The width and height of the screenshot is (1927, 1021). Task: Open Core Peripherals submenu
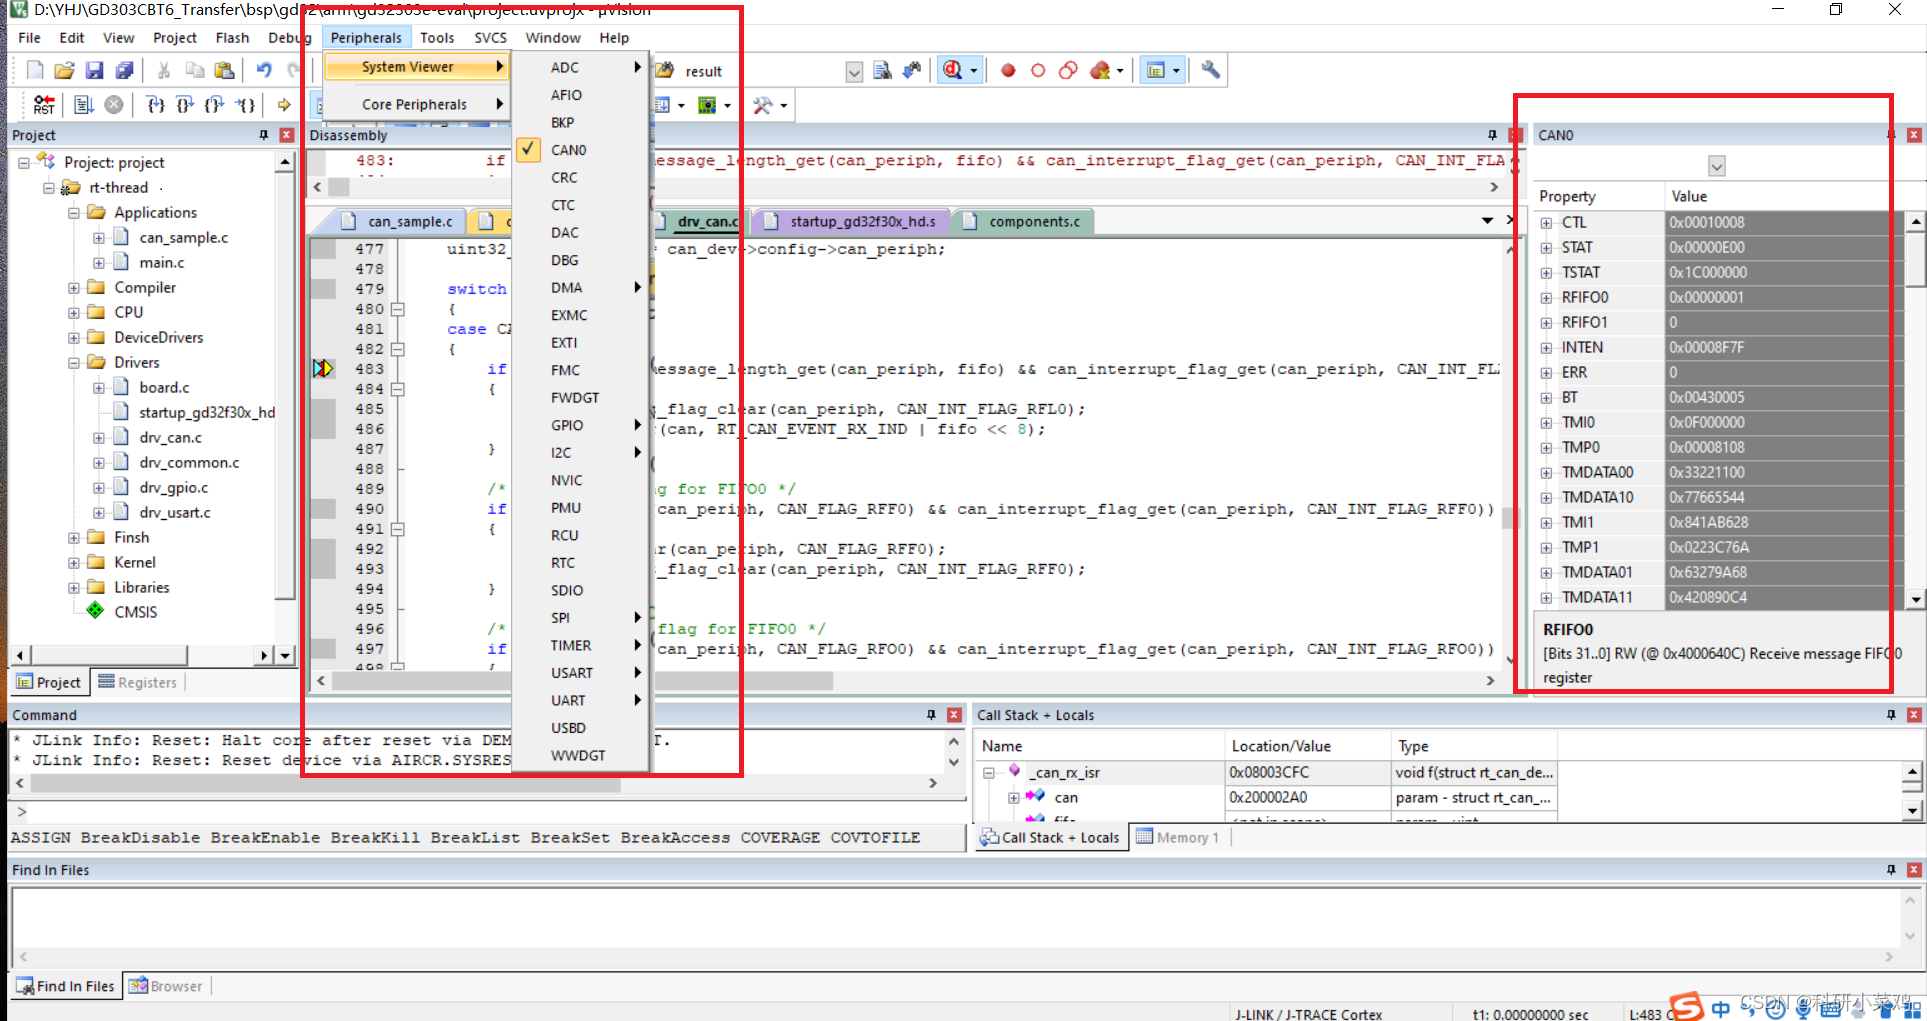pyautogui.click(x=415, y=104)
